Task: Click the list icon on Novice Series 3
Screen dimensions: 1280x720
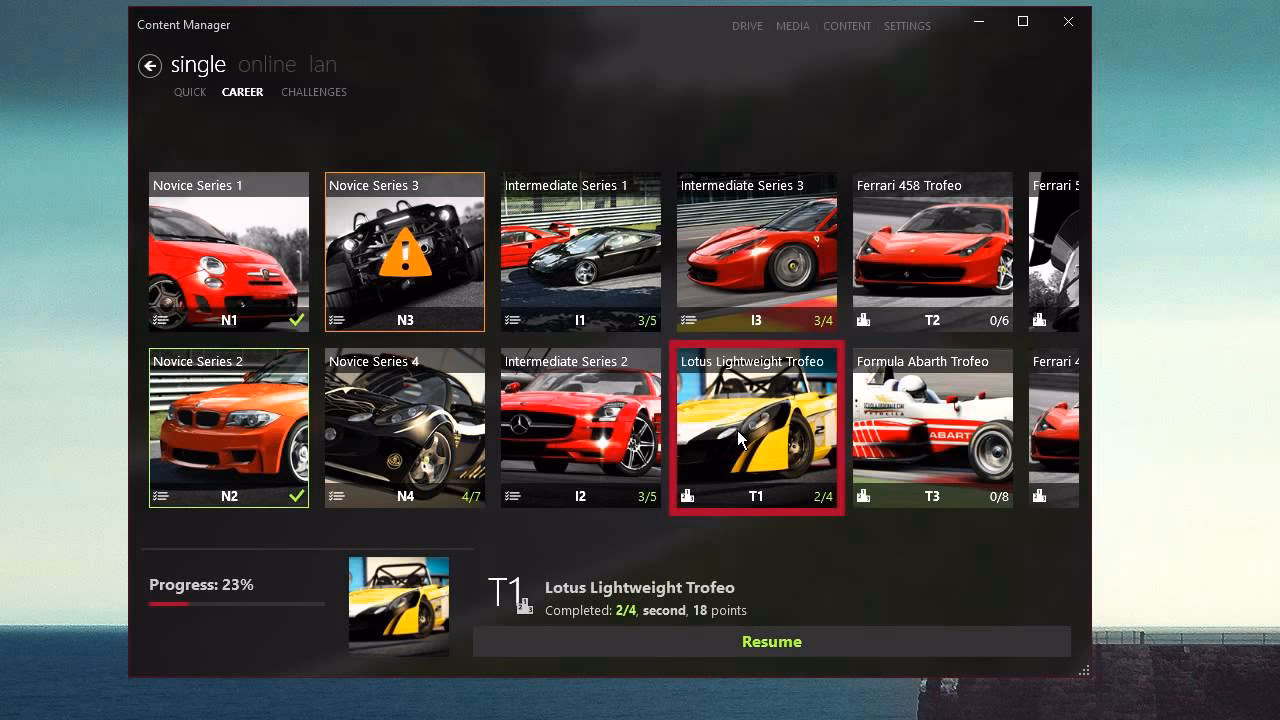Action: [336, 321]
